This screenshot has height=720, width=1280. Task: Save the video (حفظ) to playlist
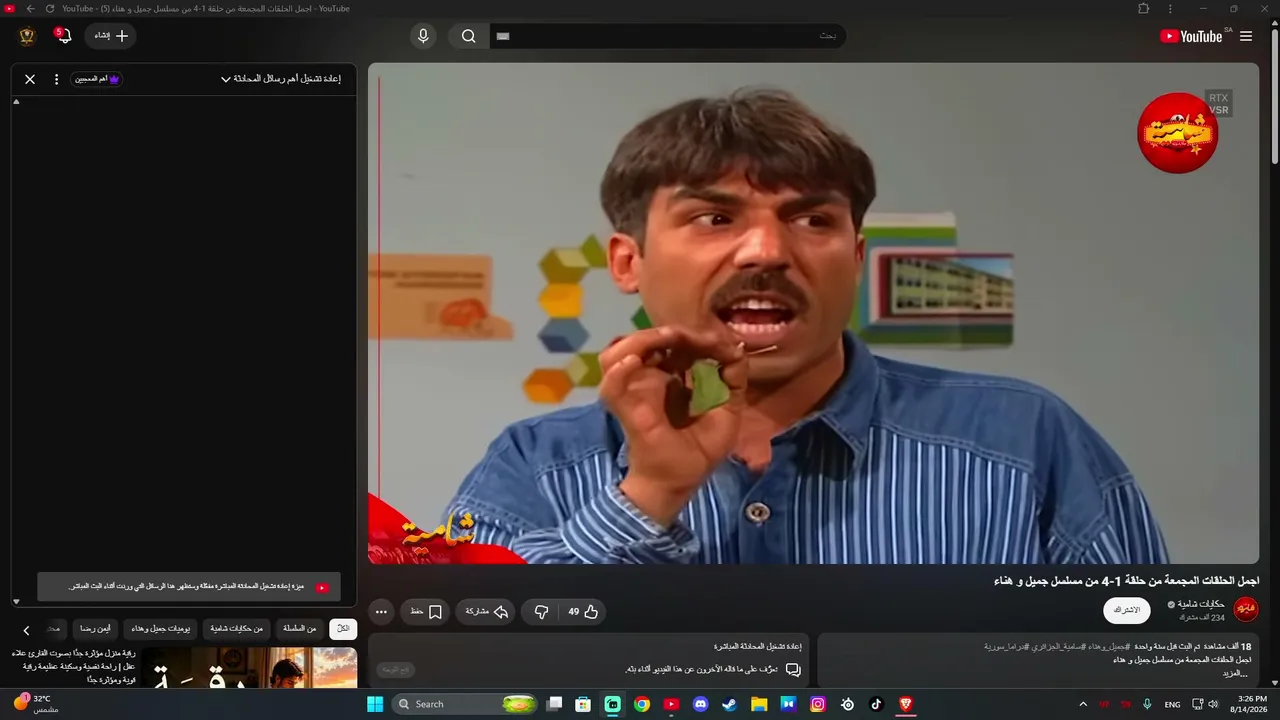pyautogui.click(x=426, y=611)
